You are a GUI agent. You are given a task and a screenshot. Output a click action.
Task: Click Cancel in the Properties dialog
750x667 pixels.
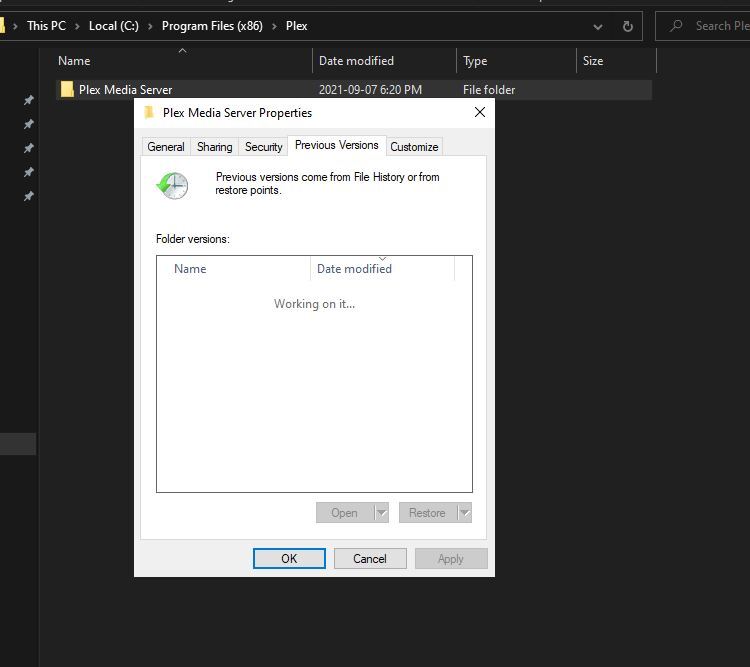pos(370,558)
